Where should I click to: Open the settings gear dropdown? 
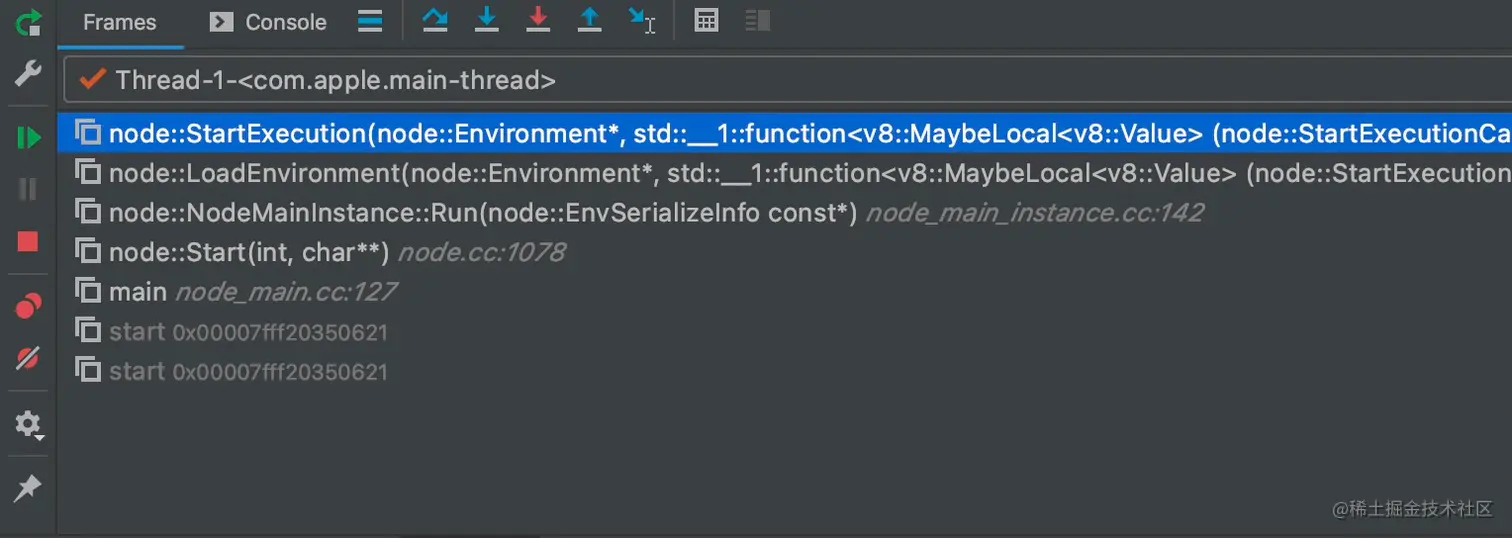point(28,425)
